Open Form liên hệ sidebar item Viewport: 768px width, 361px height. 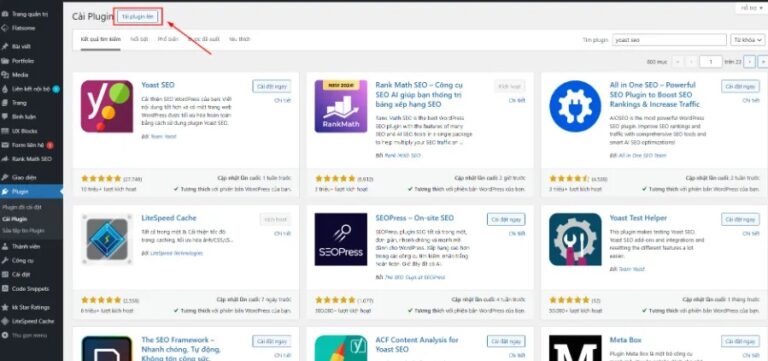[28, 145]
